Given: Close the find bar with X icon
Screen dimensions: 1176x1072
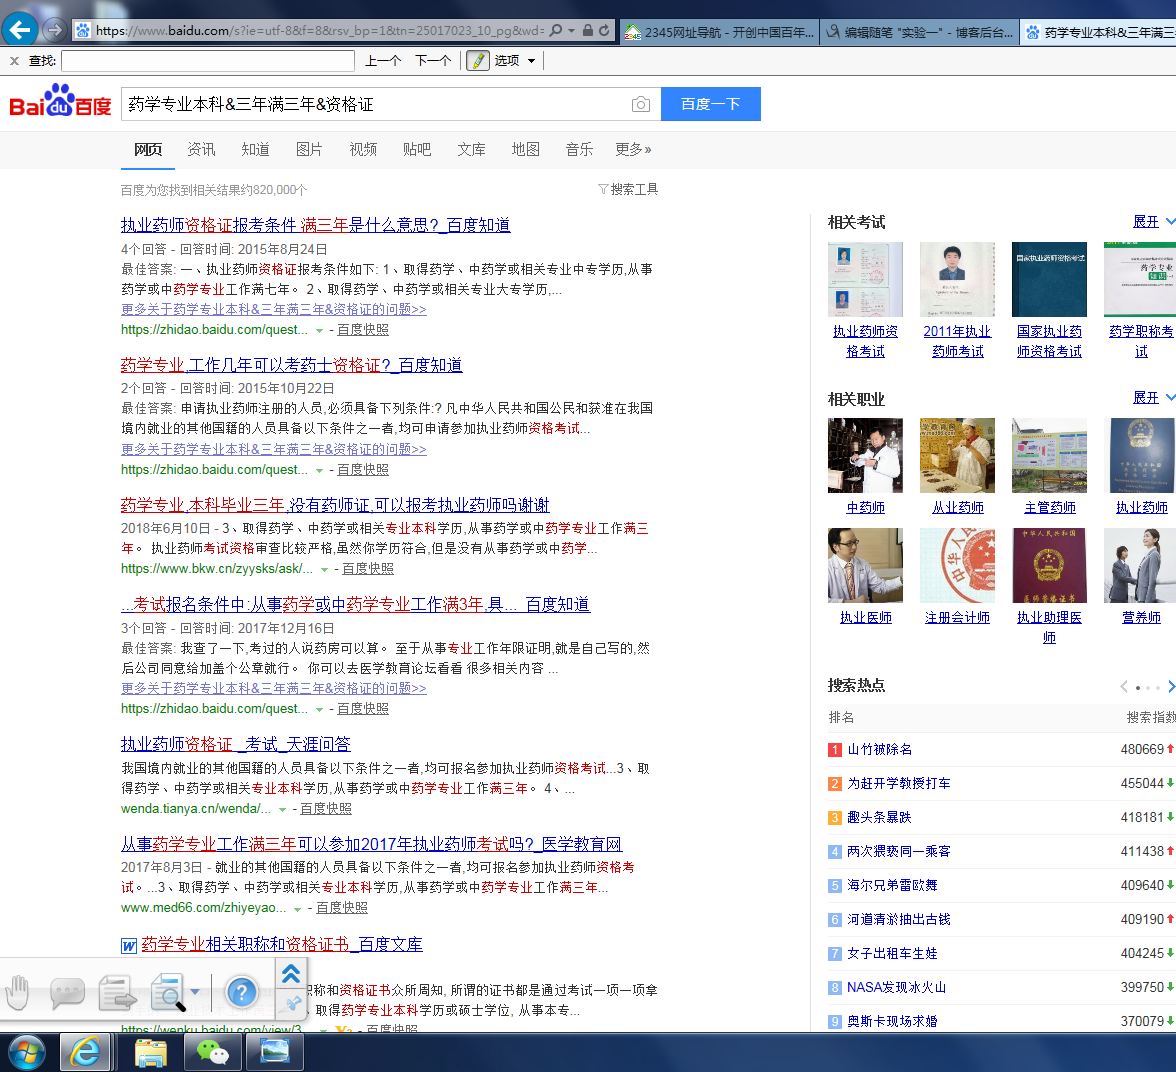Looking at the screenshot, I should pyautogui.click(x=14, y=61).
